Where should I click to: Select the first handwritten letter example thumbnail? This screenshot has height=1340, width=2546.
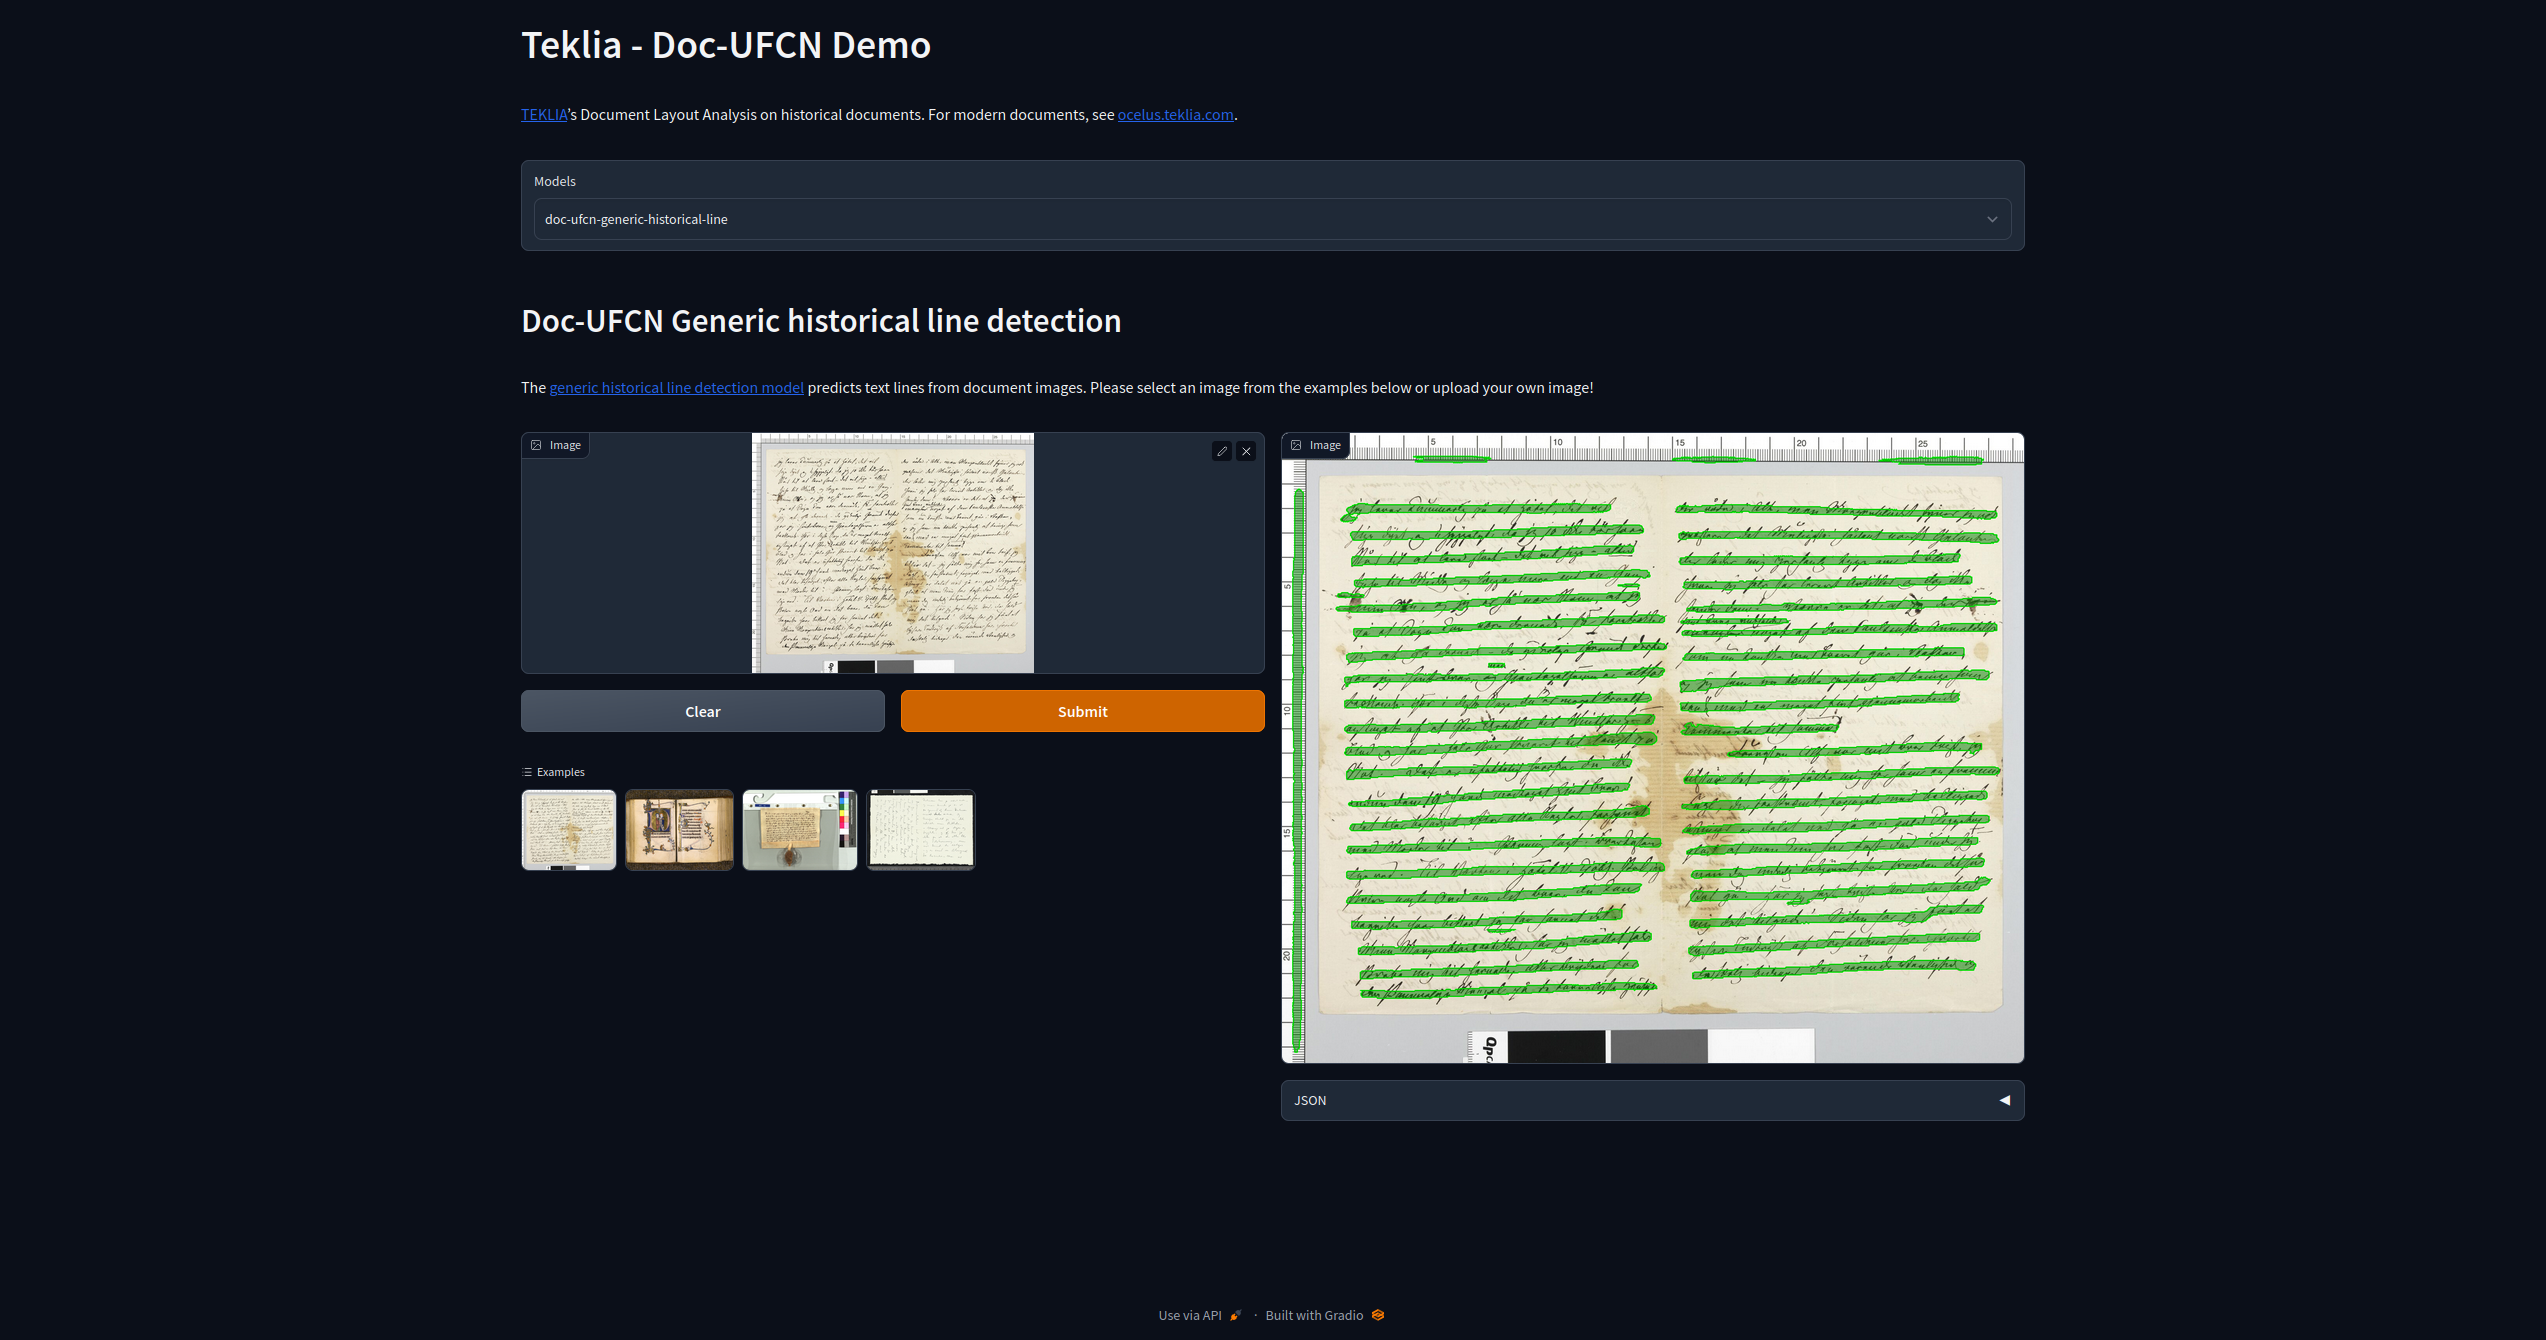568,829
